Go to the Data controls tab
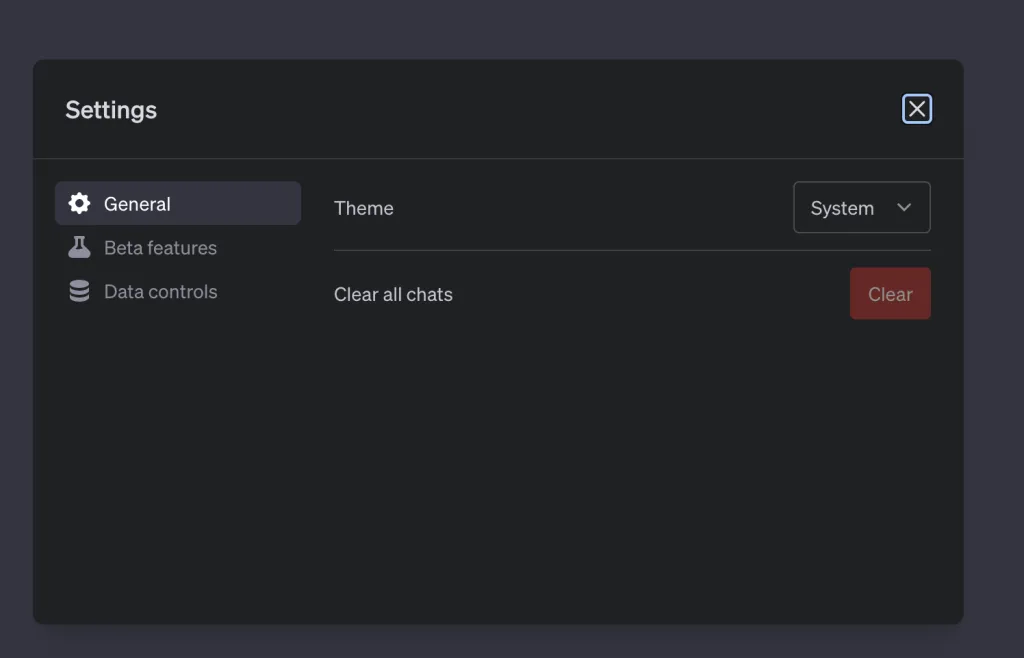 178,291
